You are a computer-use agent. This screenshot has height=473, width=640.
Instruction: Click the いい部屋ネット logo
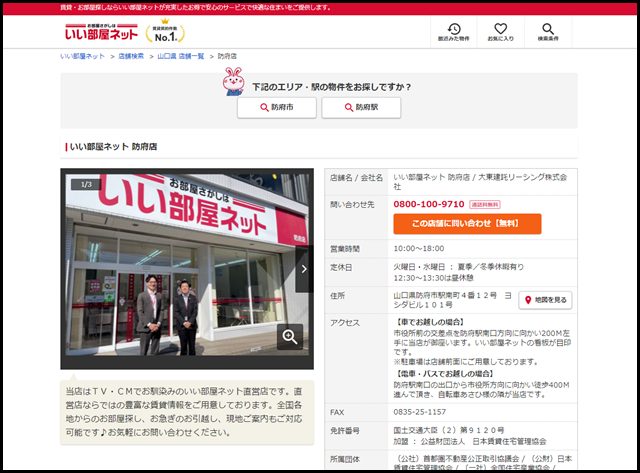101,32
